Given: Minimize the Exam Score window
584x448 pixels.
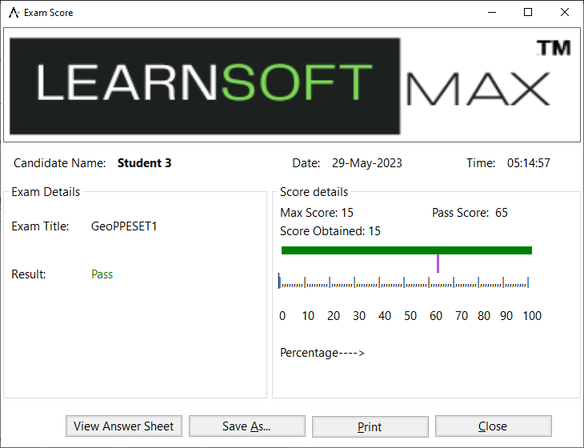Looking at the screenshot, I should click(492, 12).
